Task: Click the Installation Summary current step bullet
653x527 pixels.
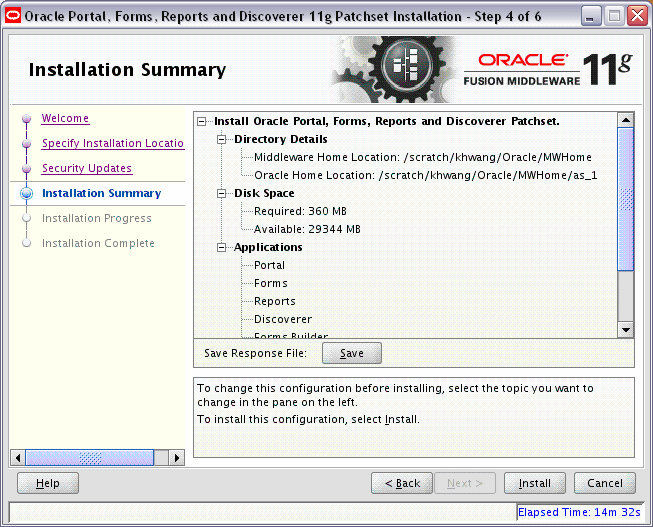Action: [27, 194]
